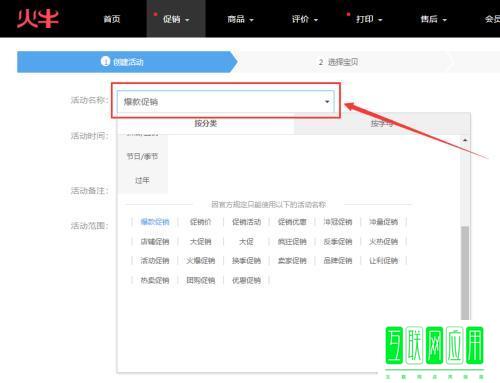Click the 活动名称 combo box field
Viewport: 500px width, 383px height.
coord(225,101)
